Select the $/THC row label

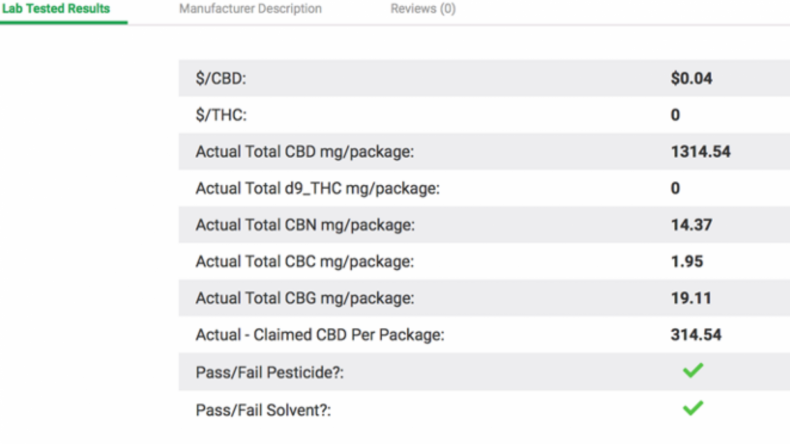(x=221, y=115)
